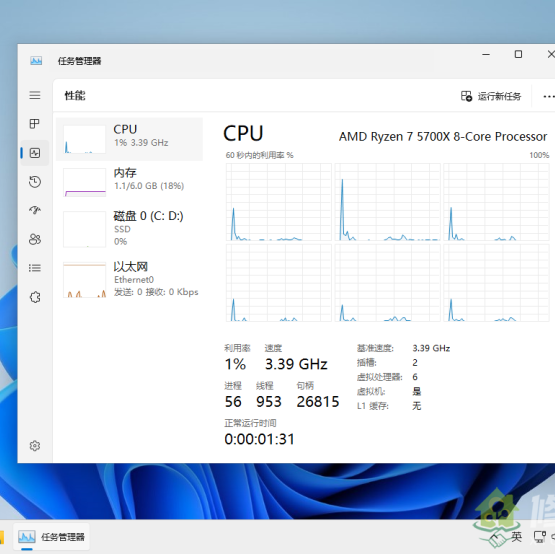The image size is (555, 554).
Task: Click process count 56
Action: 233,402
